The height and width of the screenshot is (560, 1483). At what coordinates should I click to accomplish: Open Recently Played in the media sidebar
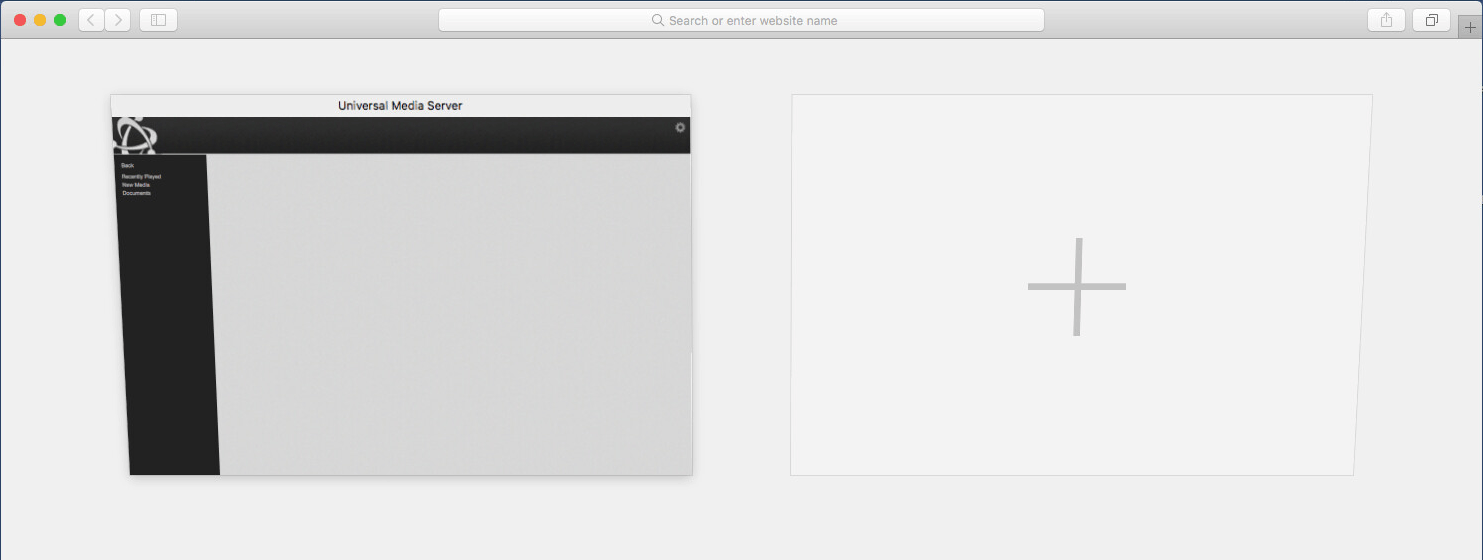pos(141,176)
